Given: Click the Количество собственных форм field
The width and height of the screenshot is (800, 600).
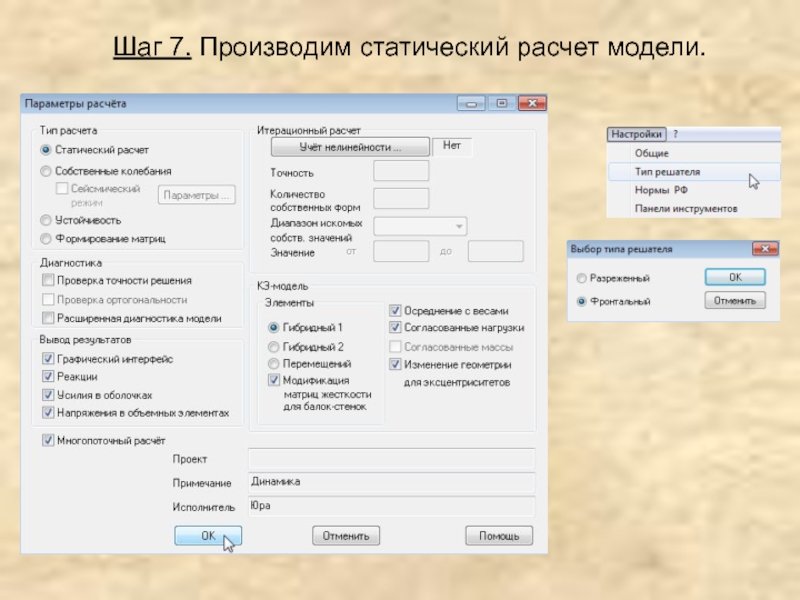Looking at the screenshot, I should [x=401, y=198].
